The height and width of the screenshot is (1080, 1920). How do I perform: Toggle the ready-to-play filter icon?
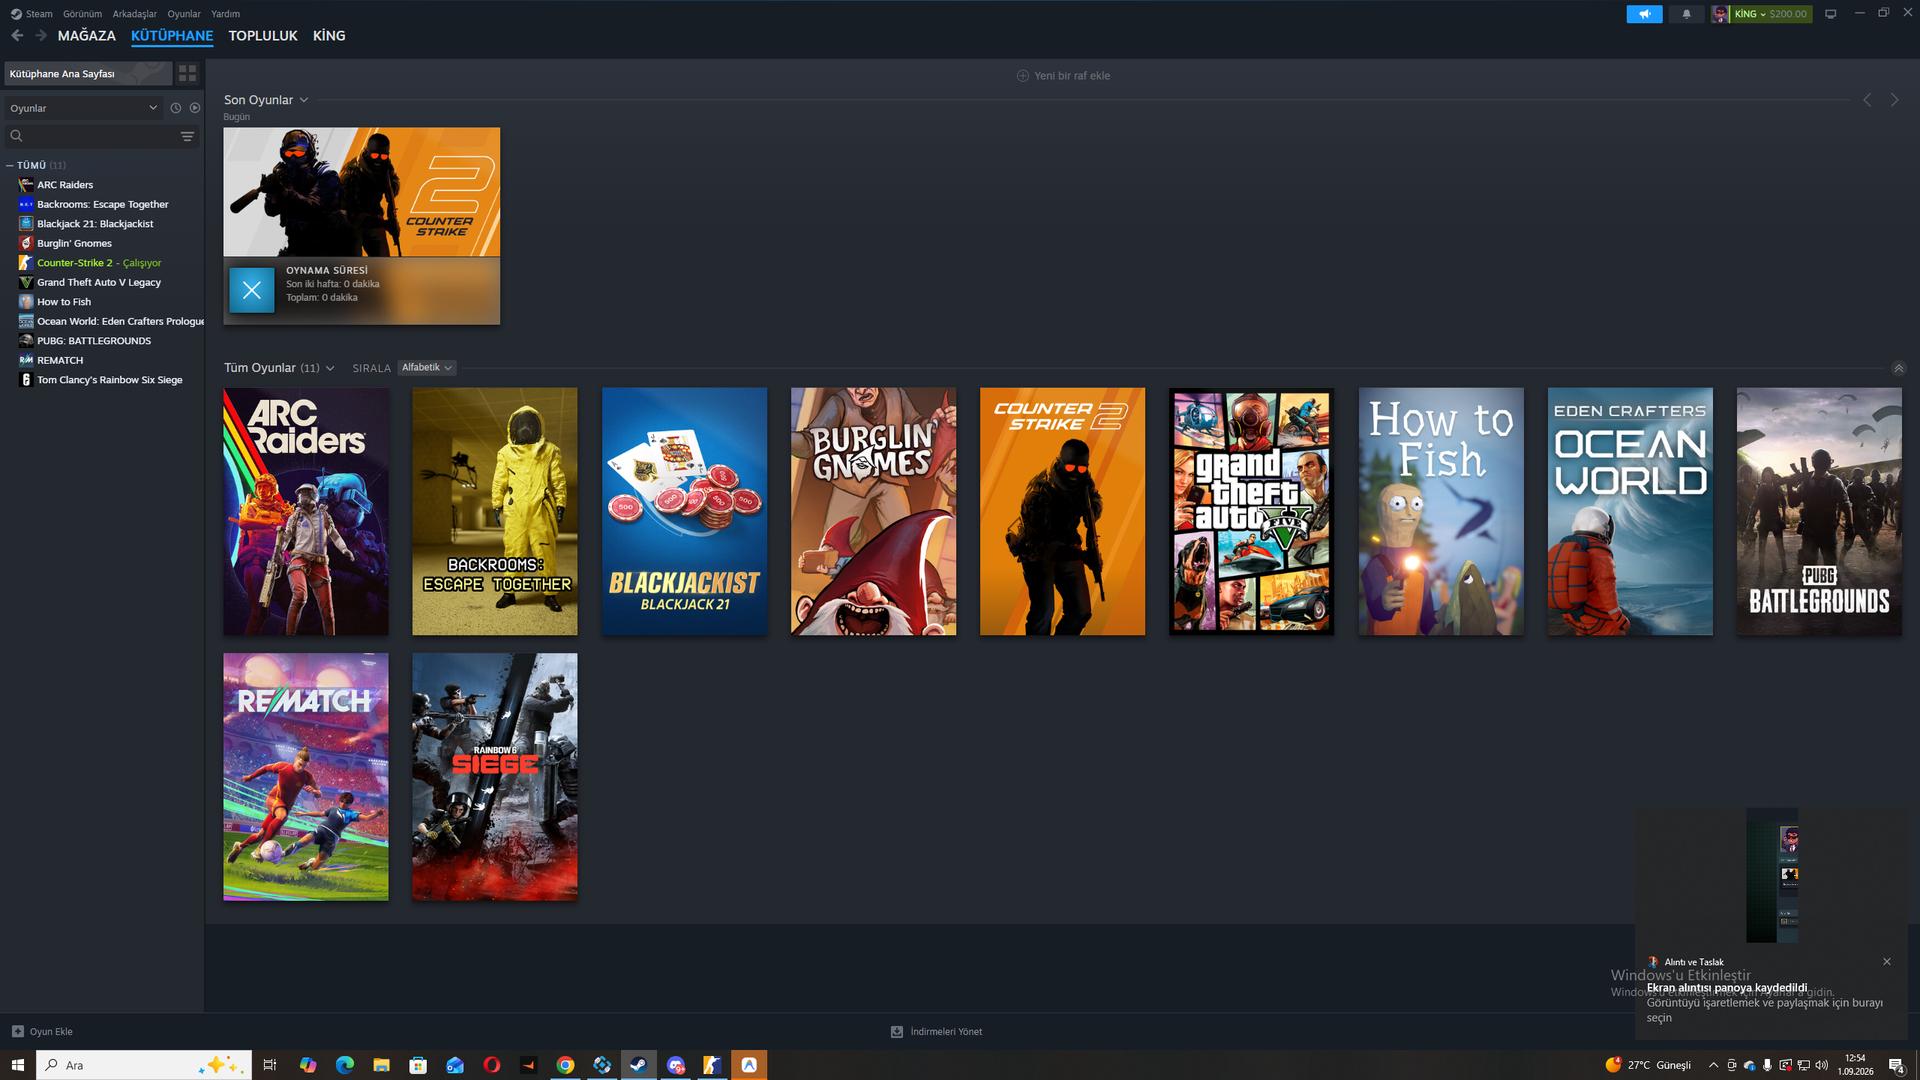tap(195, 108)
